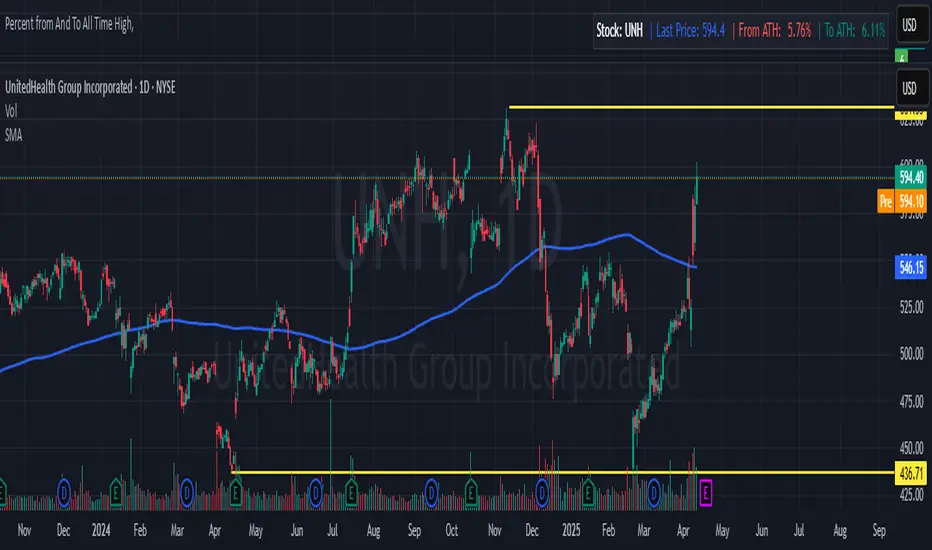Click the 'Last Price: 594.4' table cell
The image size is (932, 550).
tap(691, 30)
